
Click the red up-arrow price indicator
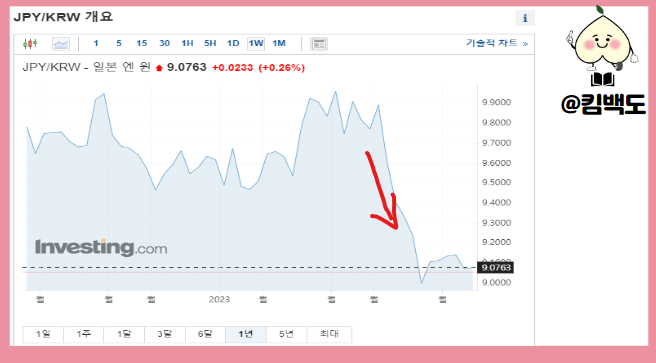[x=159, y=68]
